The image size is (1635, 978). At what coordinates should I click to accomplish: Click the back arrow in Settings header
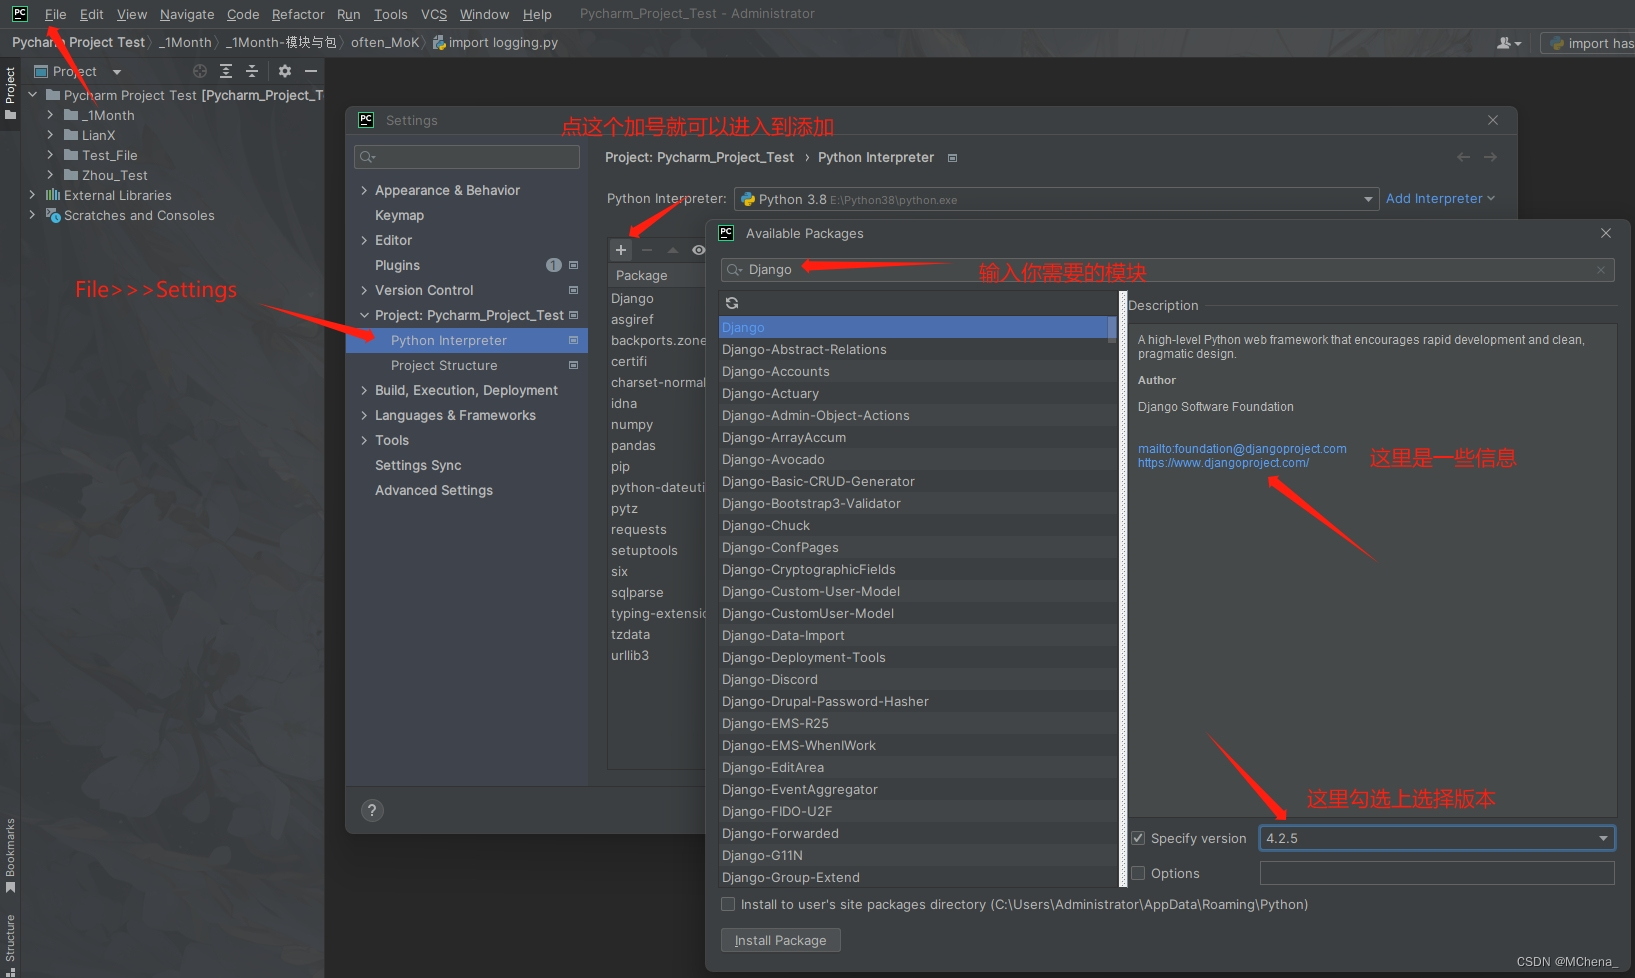pyautogui.click(x=1464, y=157)
